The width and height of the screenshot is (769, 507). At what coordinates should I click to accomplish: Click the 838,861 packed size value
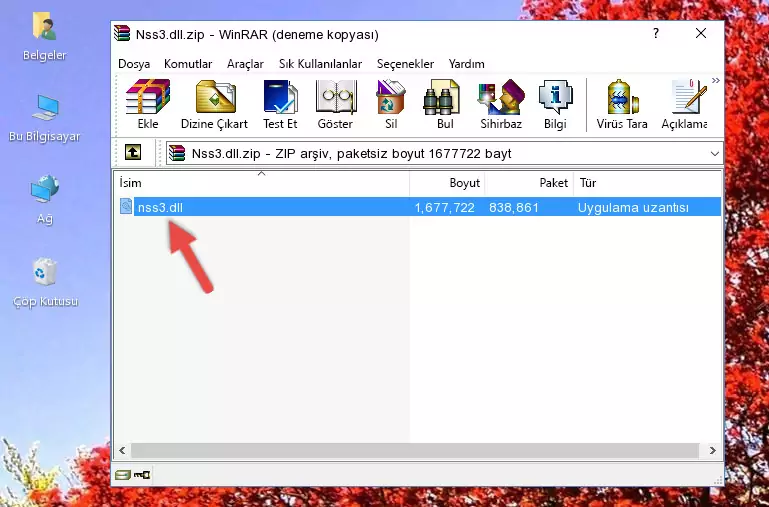(513, 207)
